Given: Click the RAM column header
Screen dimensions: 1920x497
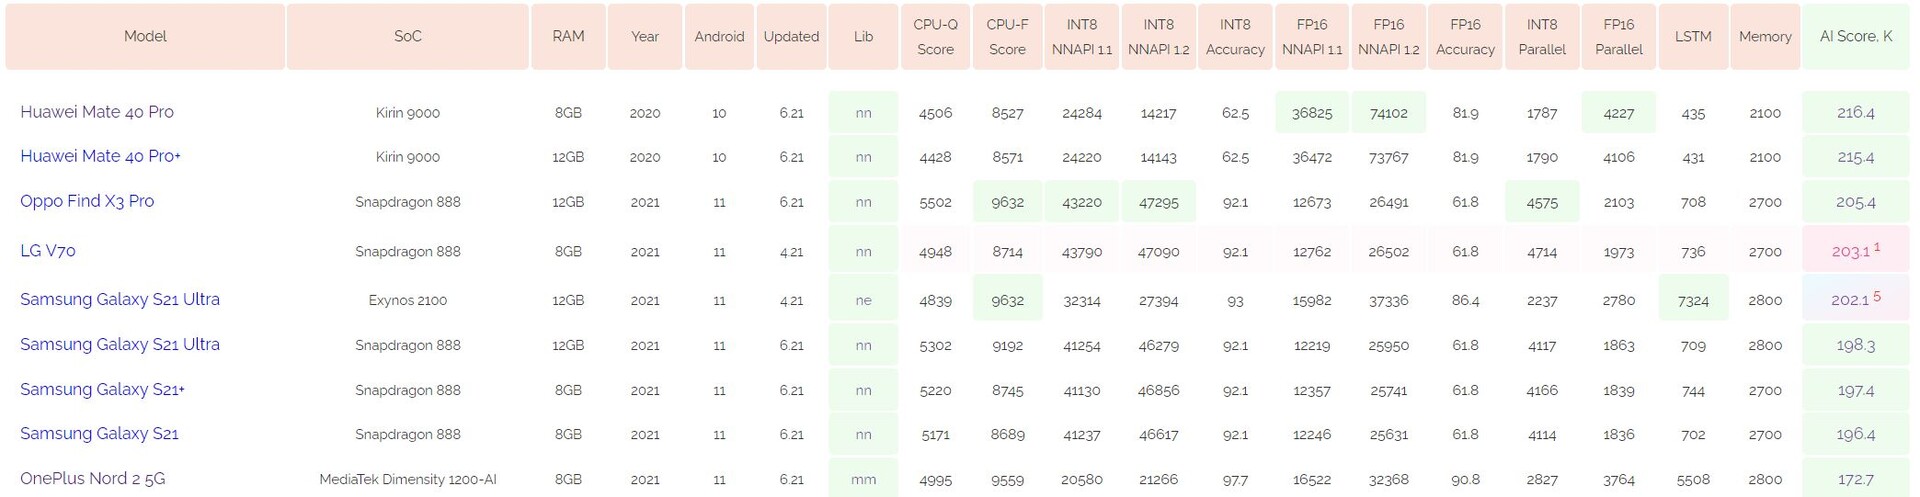Looking at the screenshot, I should pyautogui.click(x=568, y=37).
